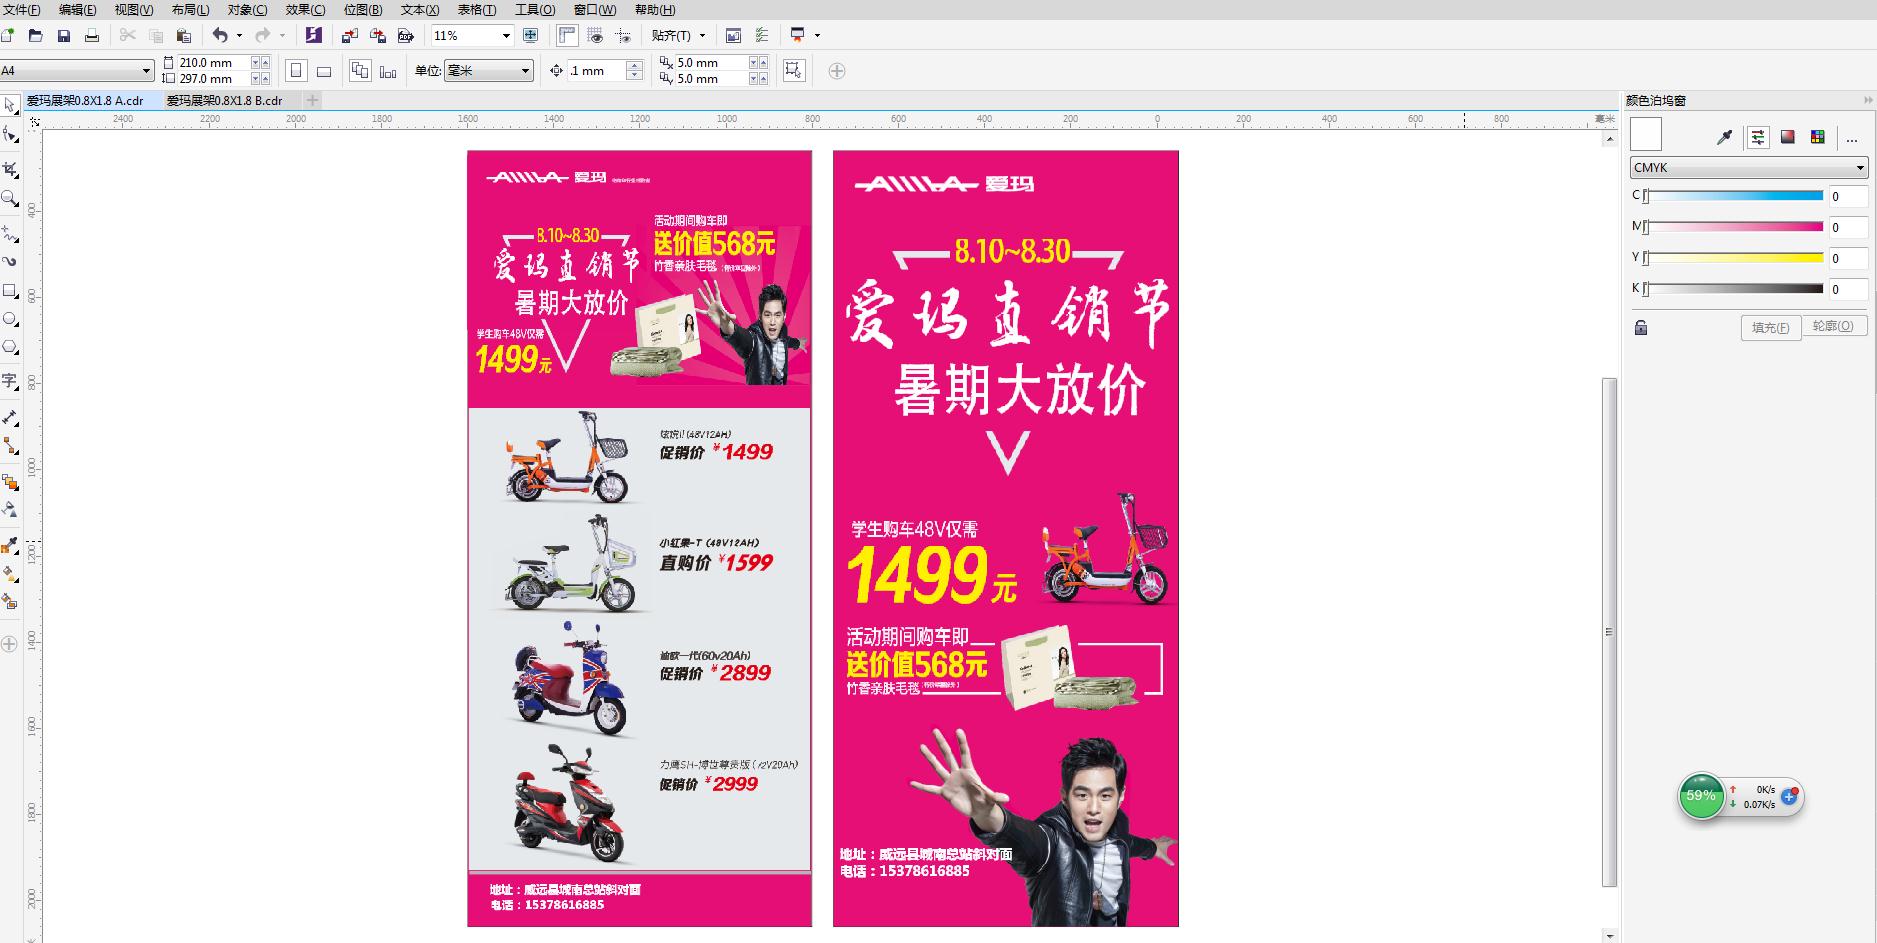The image size is (1877, 943).
Task: Select the Connector tool
Action: (10, 445)
